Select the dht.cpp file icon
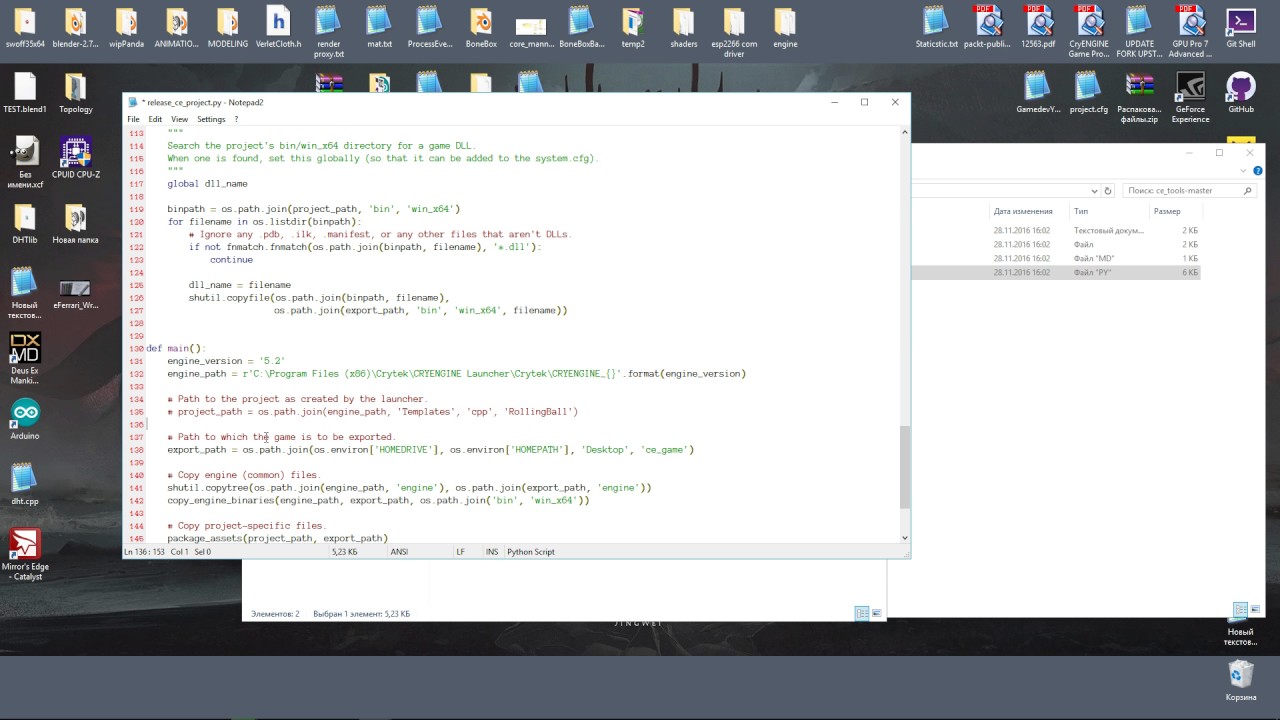The image size is (1280, 720). [x=25, y=484]
